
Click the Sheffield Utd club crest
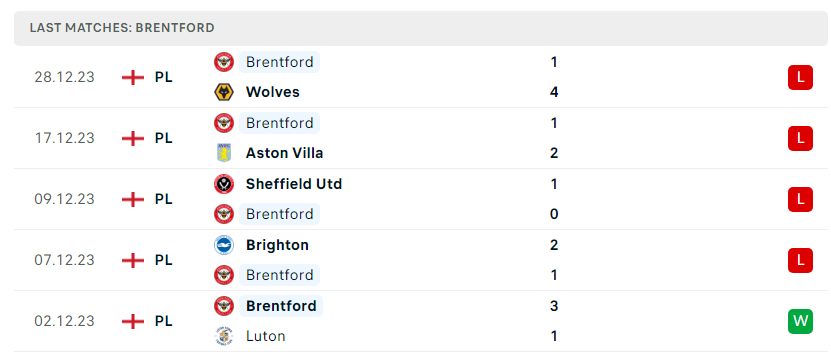click(x=224, y=184)
